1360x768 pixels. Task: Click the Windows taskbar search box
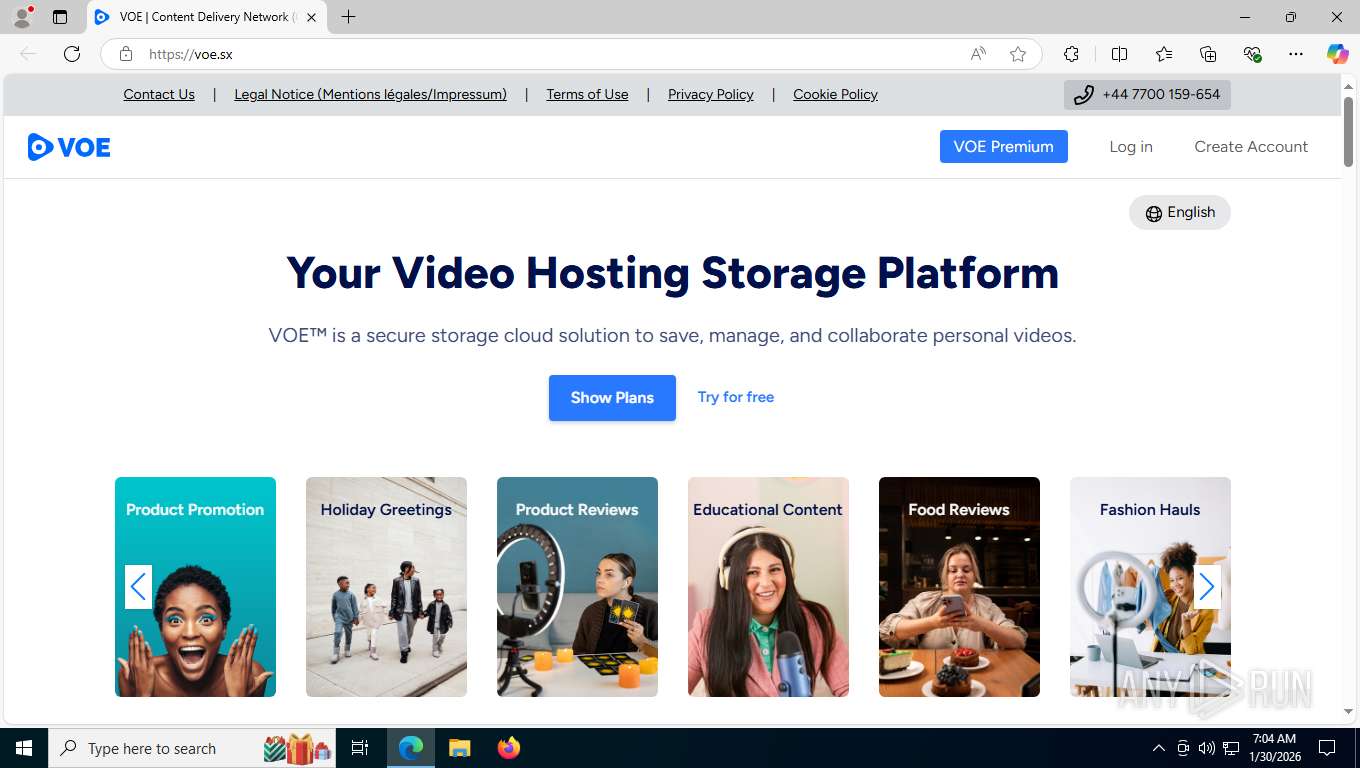tap(194, 748)
